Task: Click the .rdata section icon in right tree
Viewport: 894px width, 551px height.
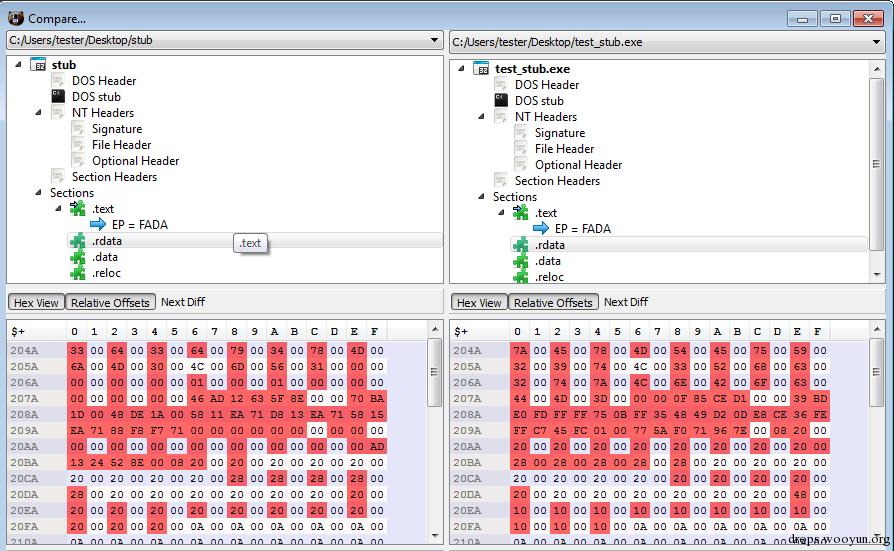Action: [521, 245]
